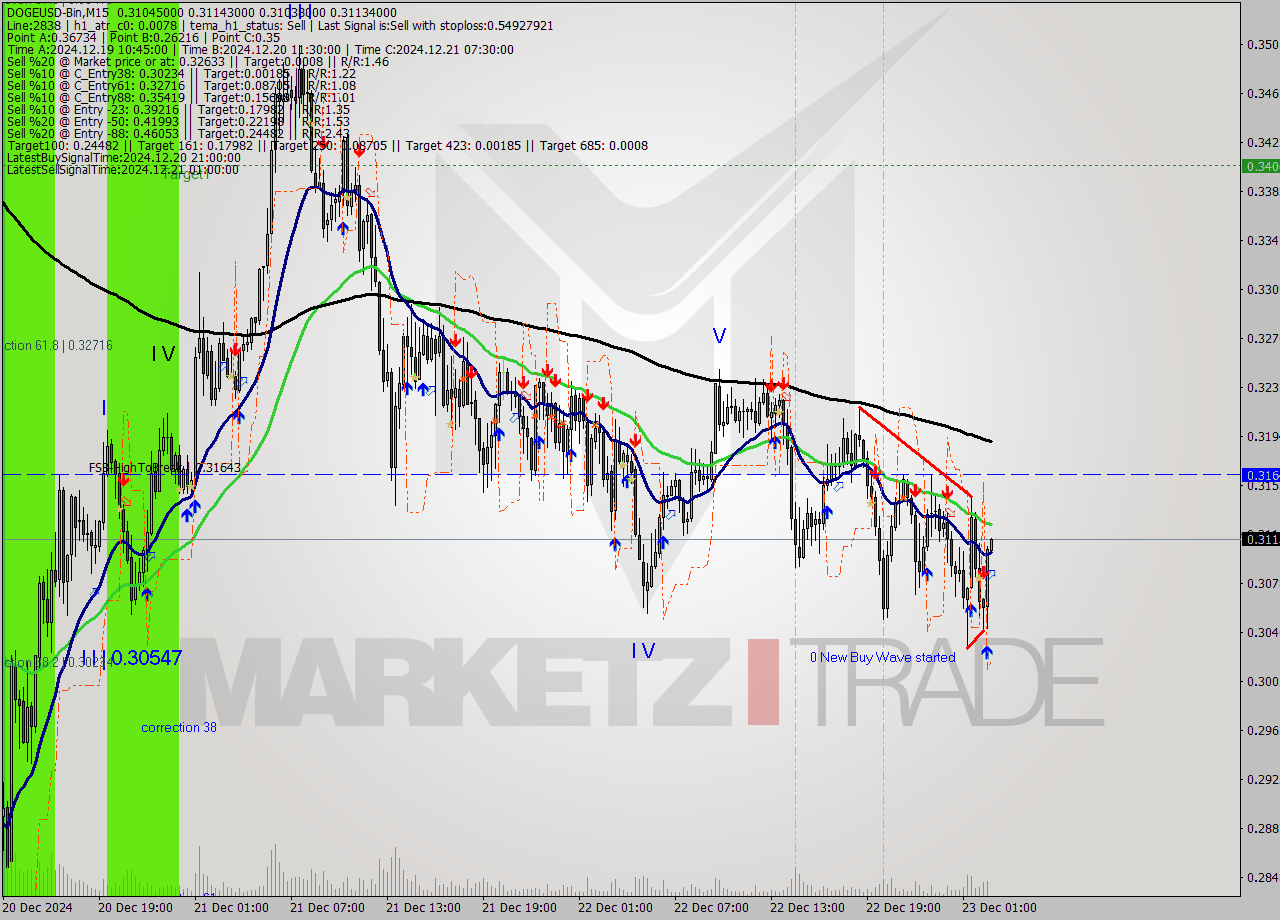This screenshot has width=1280, height=920.
Task: Click the Target100: 0.24482 targets line
Action: (x=327, y=145)
